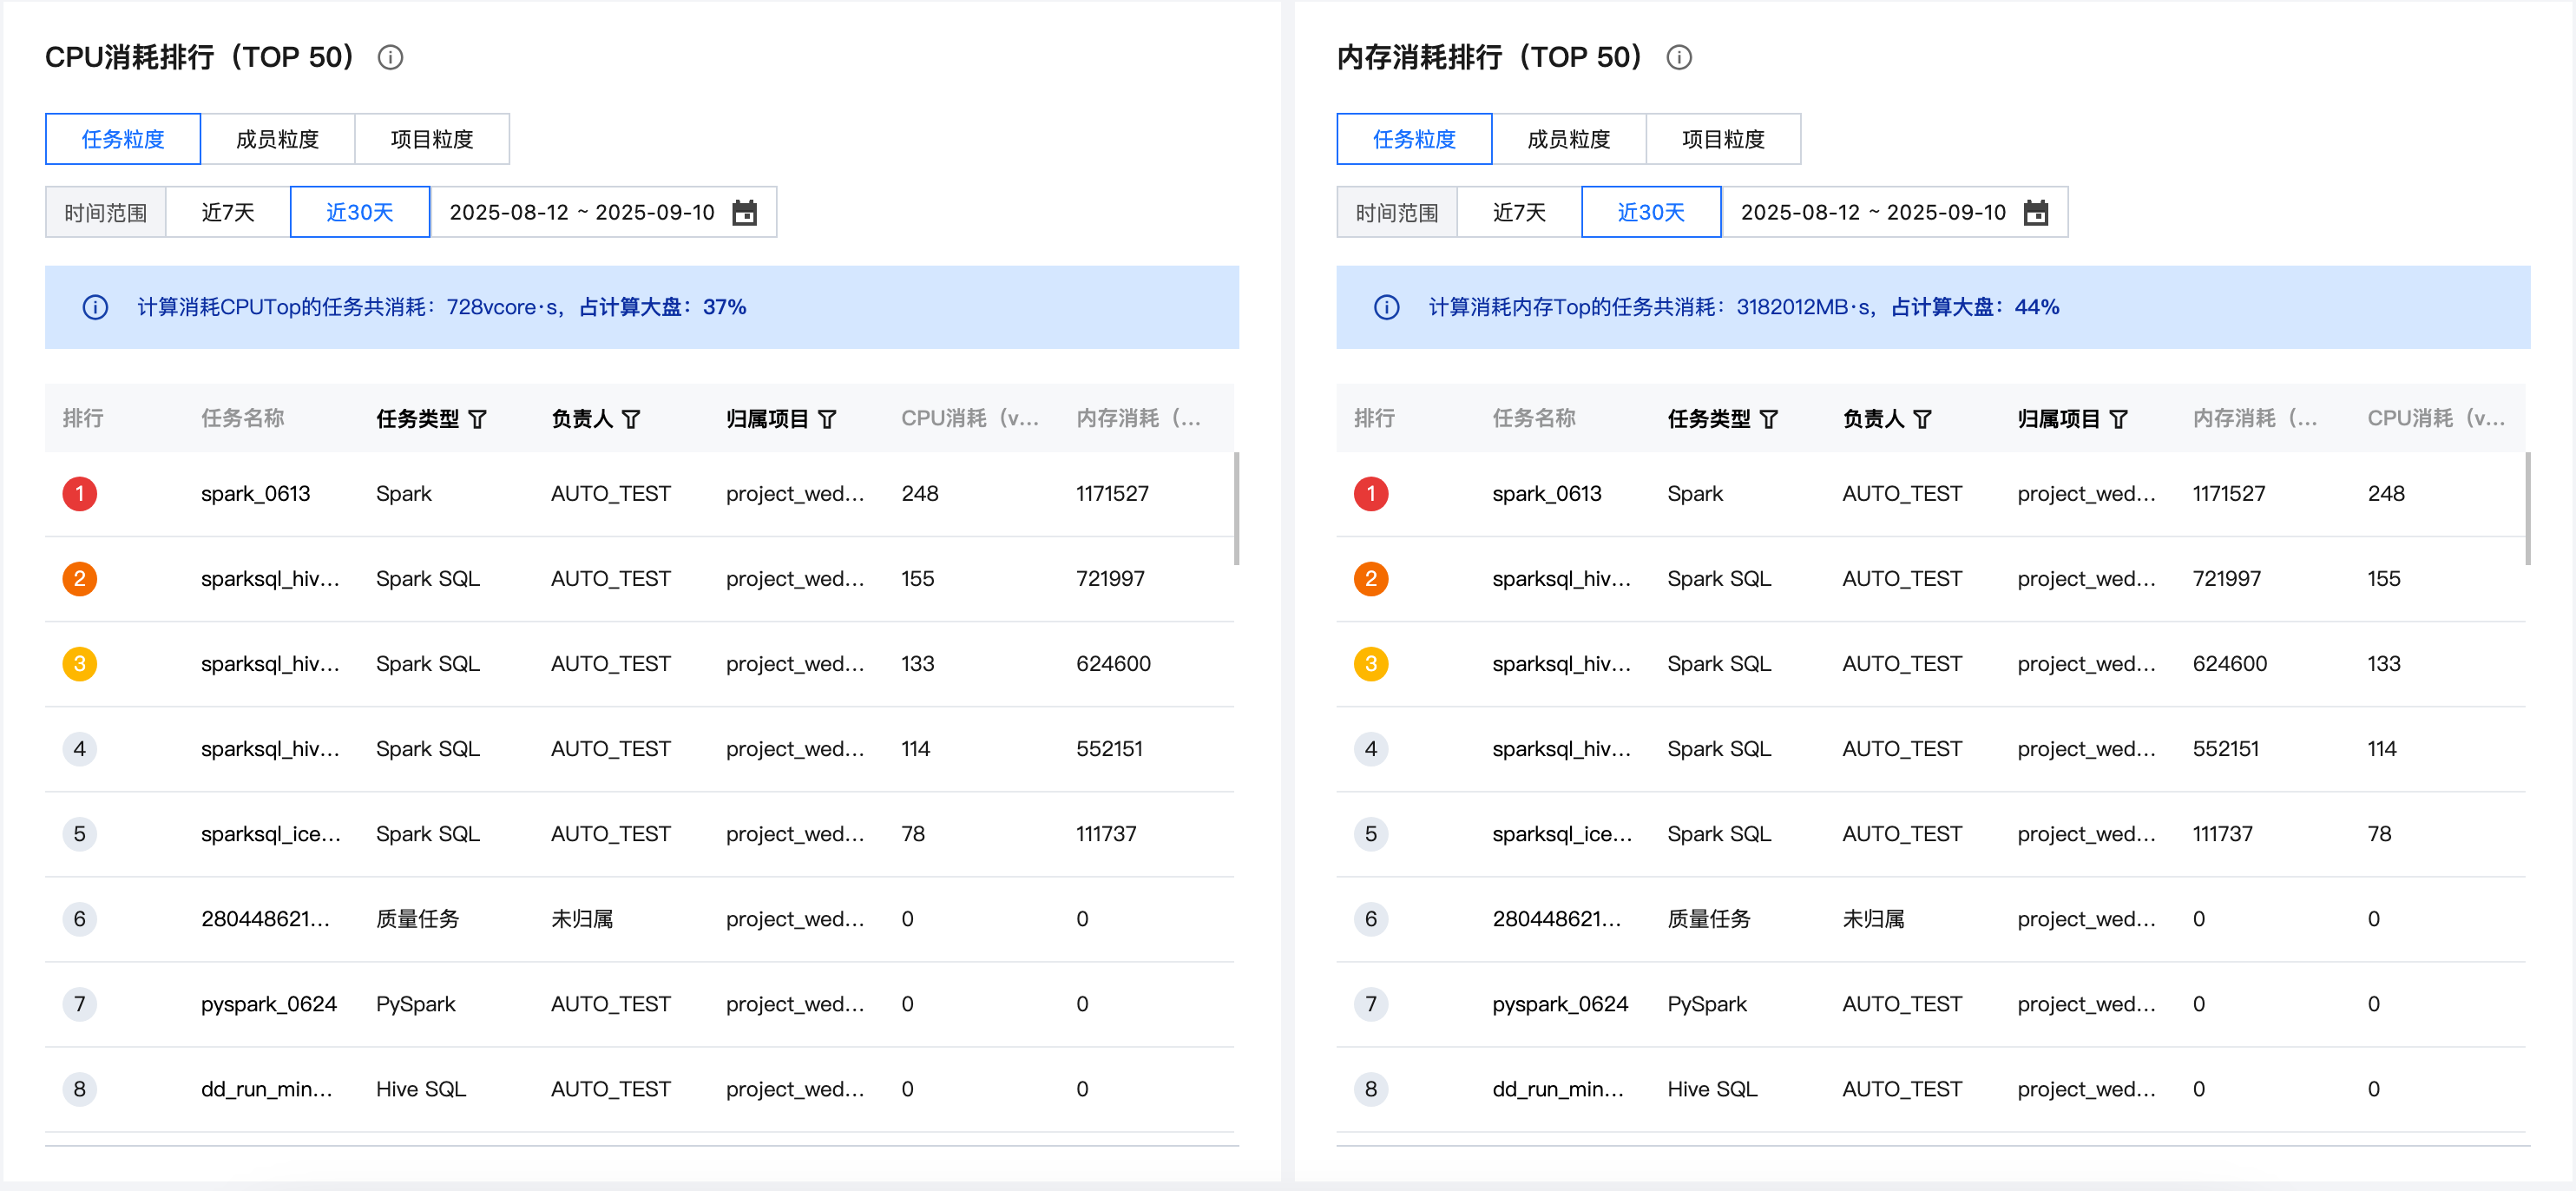
Task: Click CPU table vertical scrollbar
Action: pos(1236,510)
